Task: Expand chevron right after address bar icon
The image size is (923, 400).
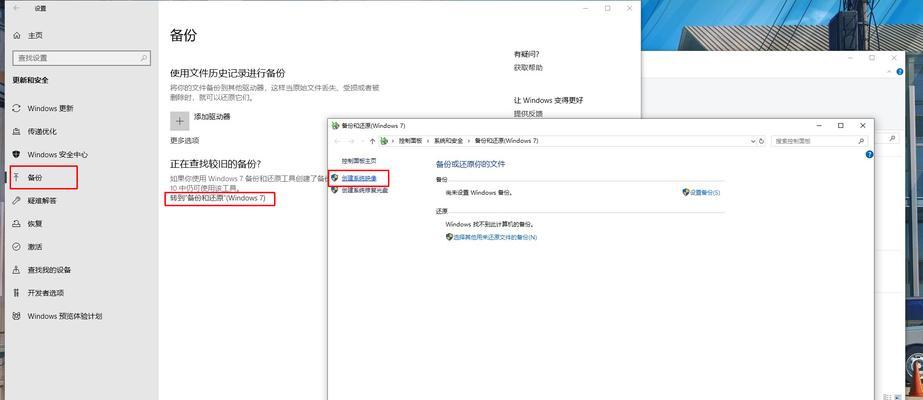Action: 393,141
